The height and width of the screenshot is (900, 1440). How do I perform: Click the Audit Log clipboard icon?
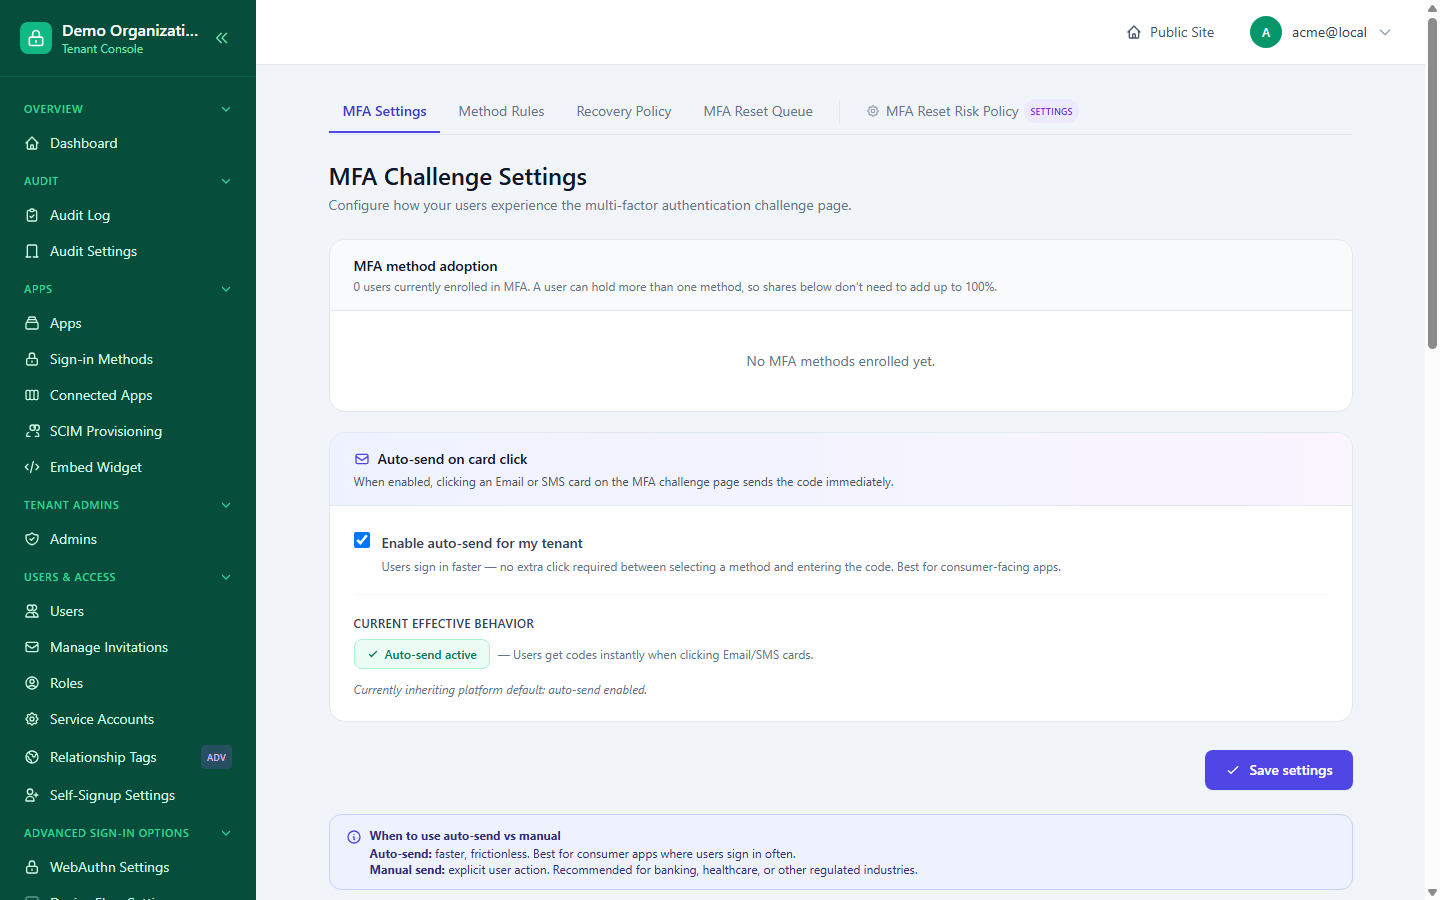tap(32, 215)
